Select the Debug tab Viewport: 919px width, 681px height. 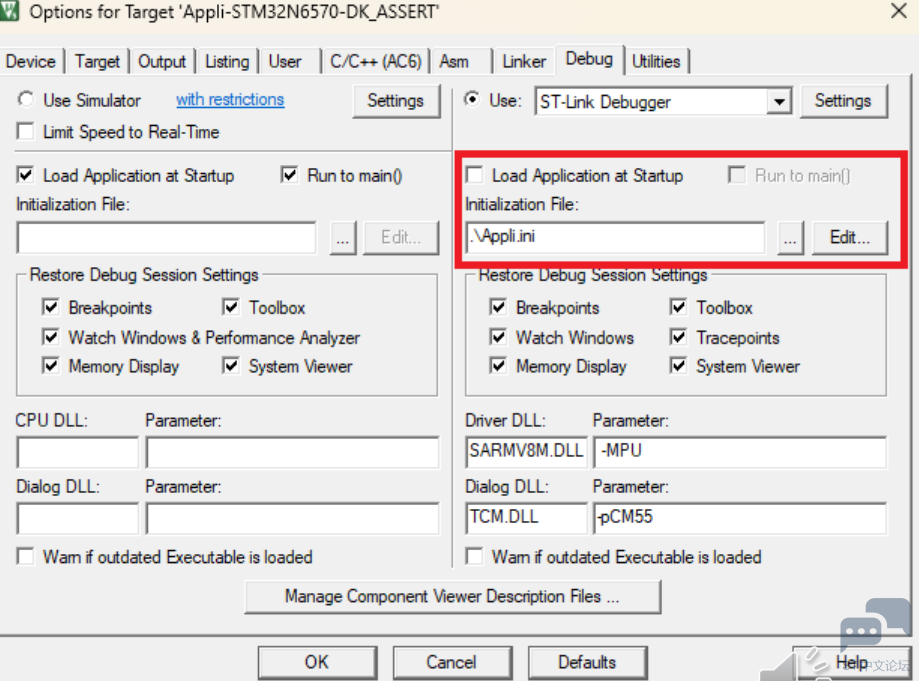tap(589, 59)
